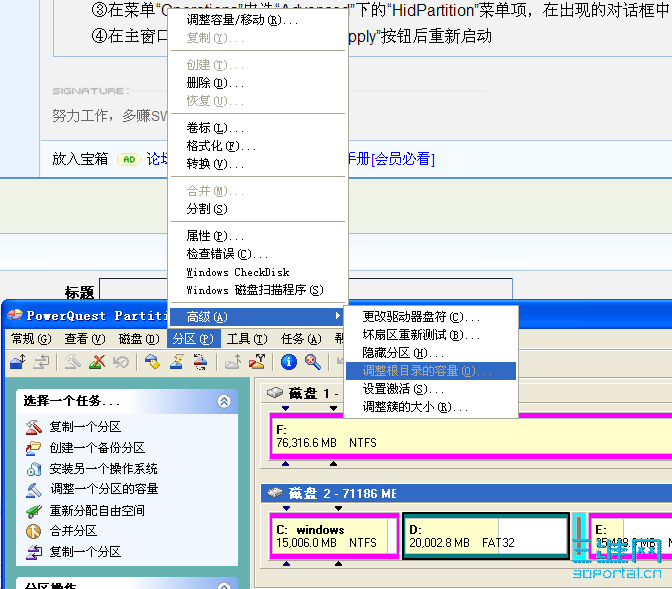672x589 pixels.
Task: Collapse the 选择一个任务 panel
Action: click(x=224, y=401)
